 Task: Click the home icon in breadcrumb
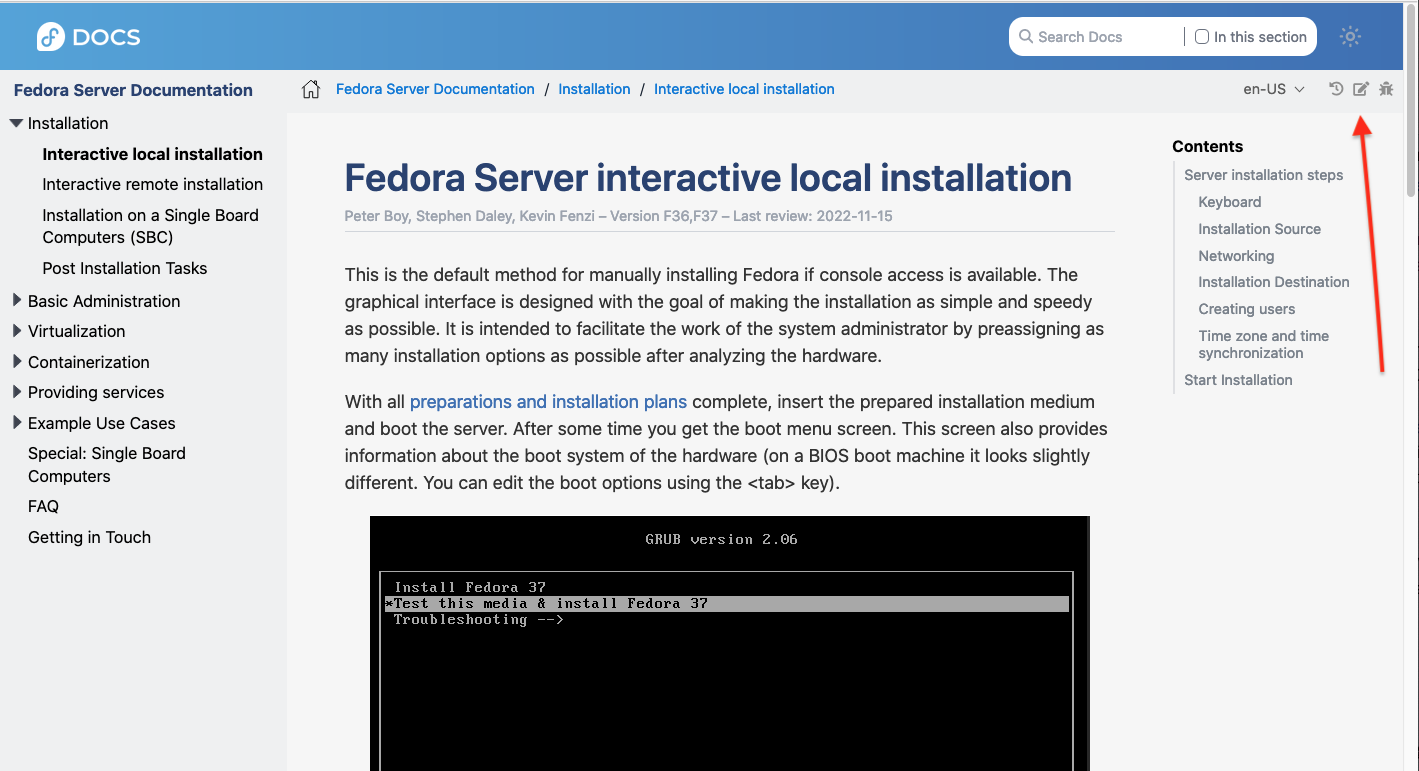pos(311,89)
